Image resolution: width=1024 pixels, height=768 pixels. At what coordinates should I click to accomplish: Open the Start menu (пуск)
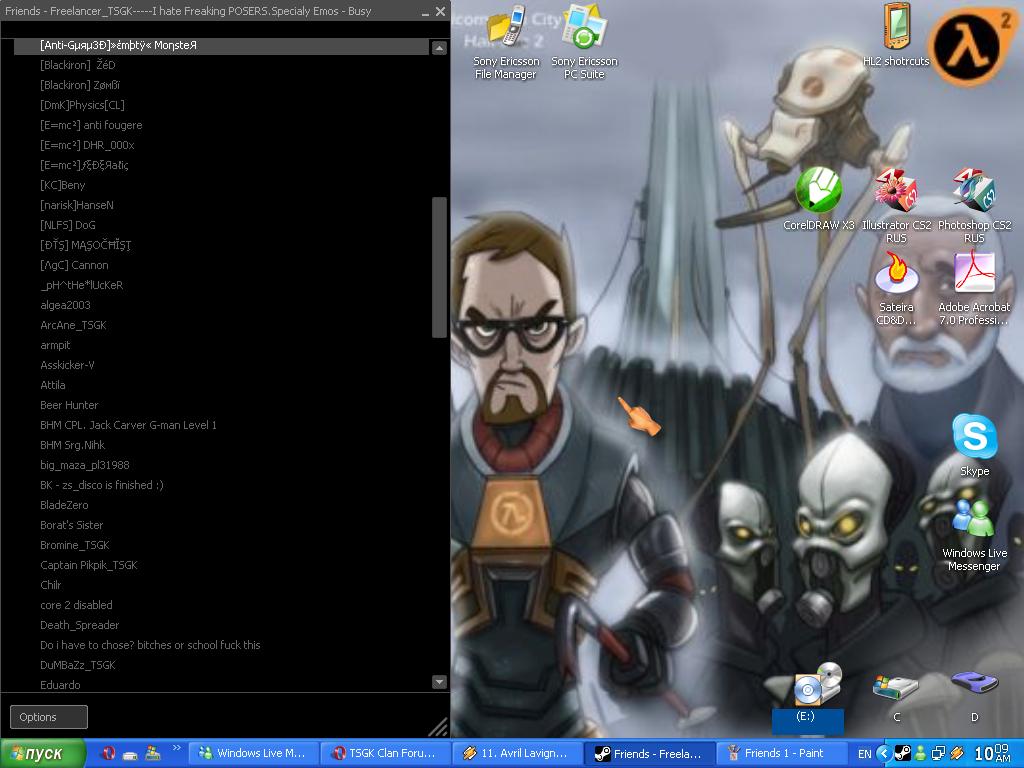pyautogui.click(x=40, y=753)
